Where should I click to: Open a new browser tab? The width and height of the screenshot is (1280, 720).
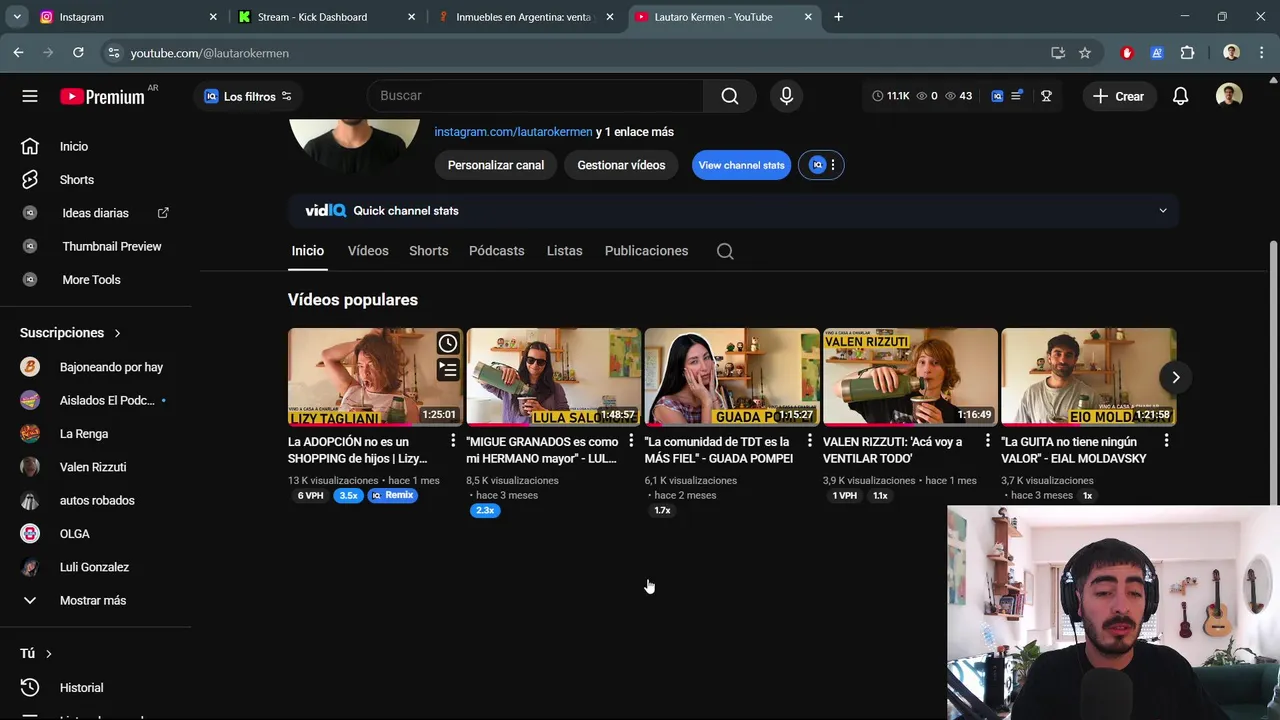click(x=838, y=17)
